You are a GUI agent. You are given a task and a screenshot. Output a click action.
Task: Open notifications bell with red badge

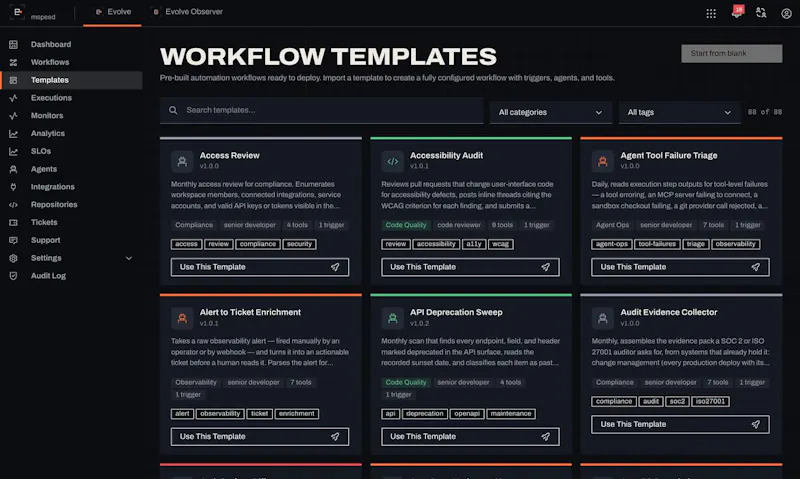[x=737, y=12]
